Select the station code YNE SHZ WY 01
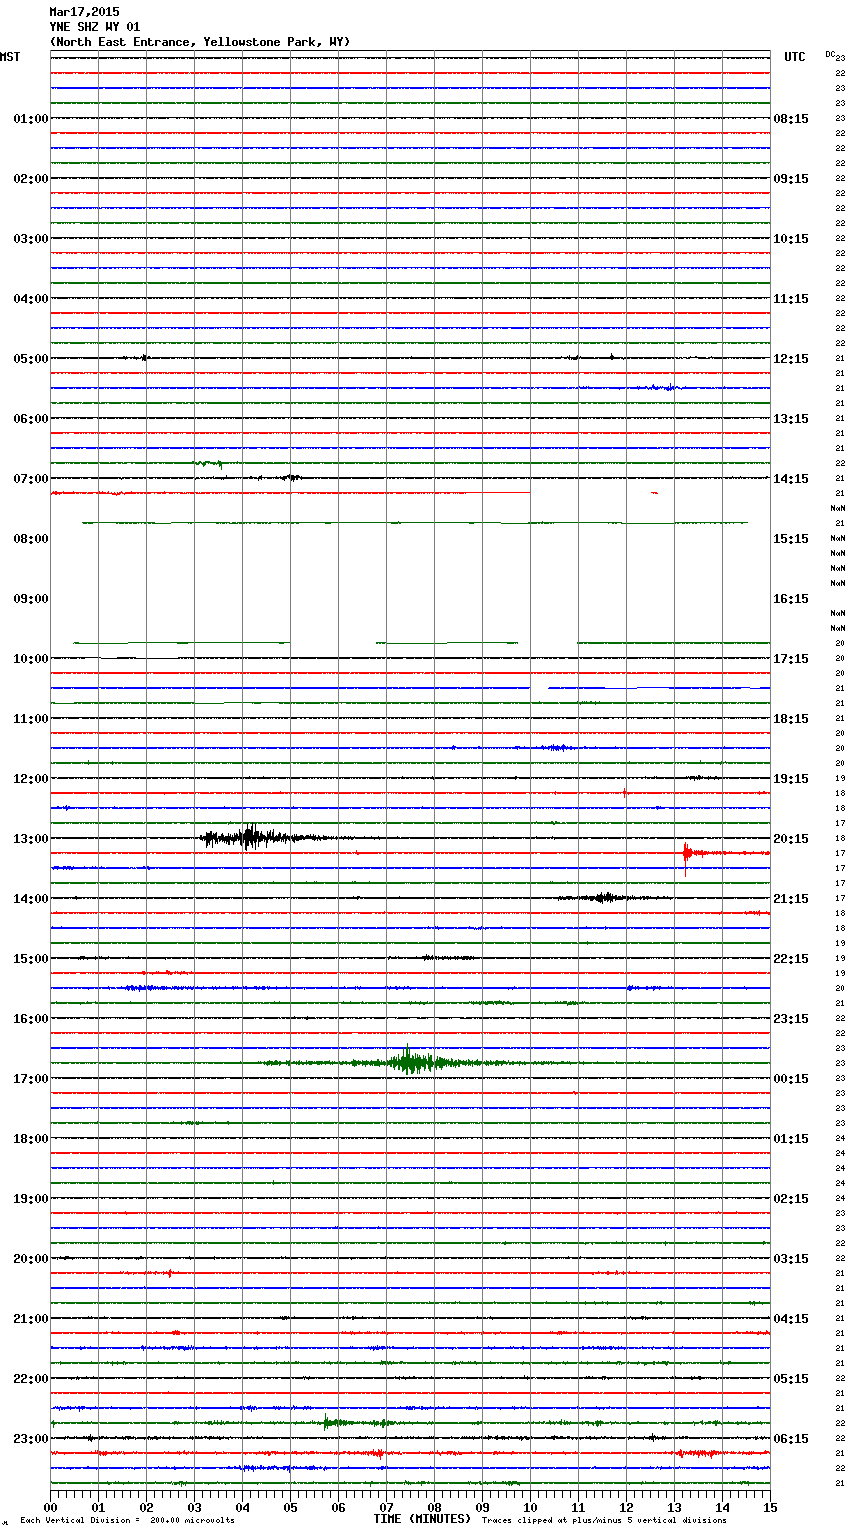Image resolution: width=850 pixels, height=1534 pixels. coord(95,27)
